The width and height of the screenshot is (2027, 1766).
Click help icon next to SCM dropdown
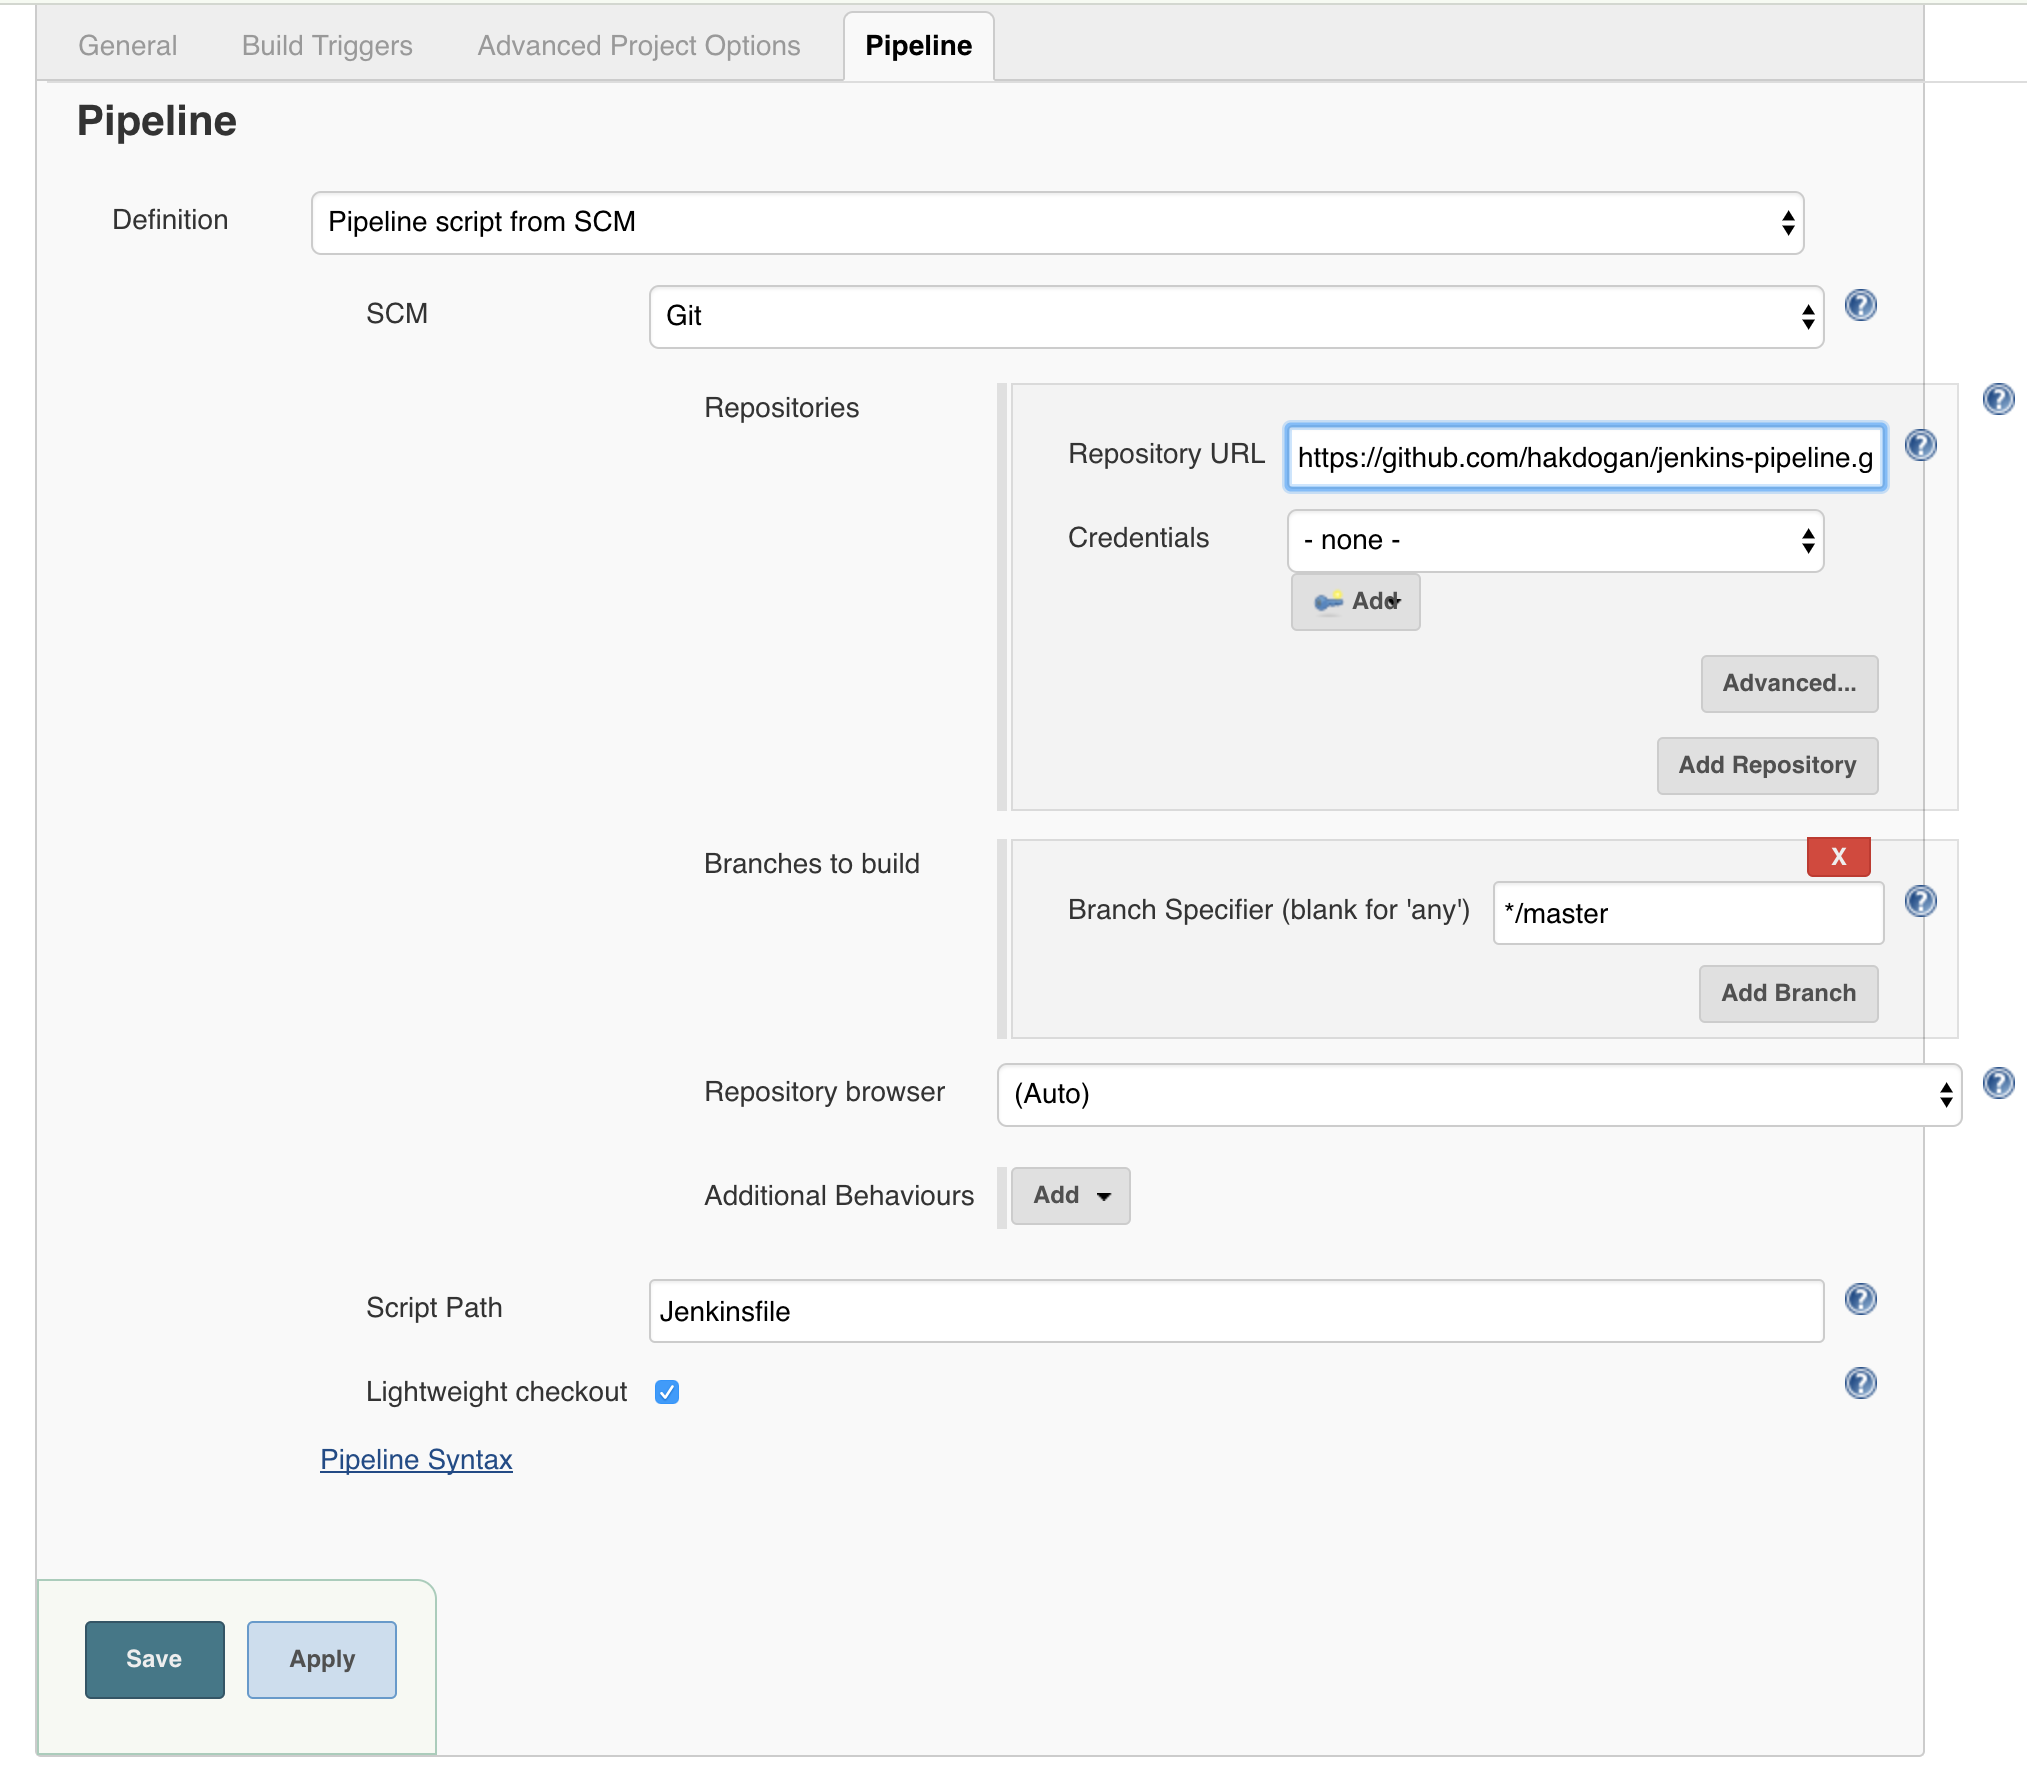click(1860, 305)
